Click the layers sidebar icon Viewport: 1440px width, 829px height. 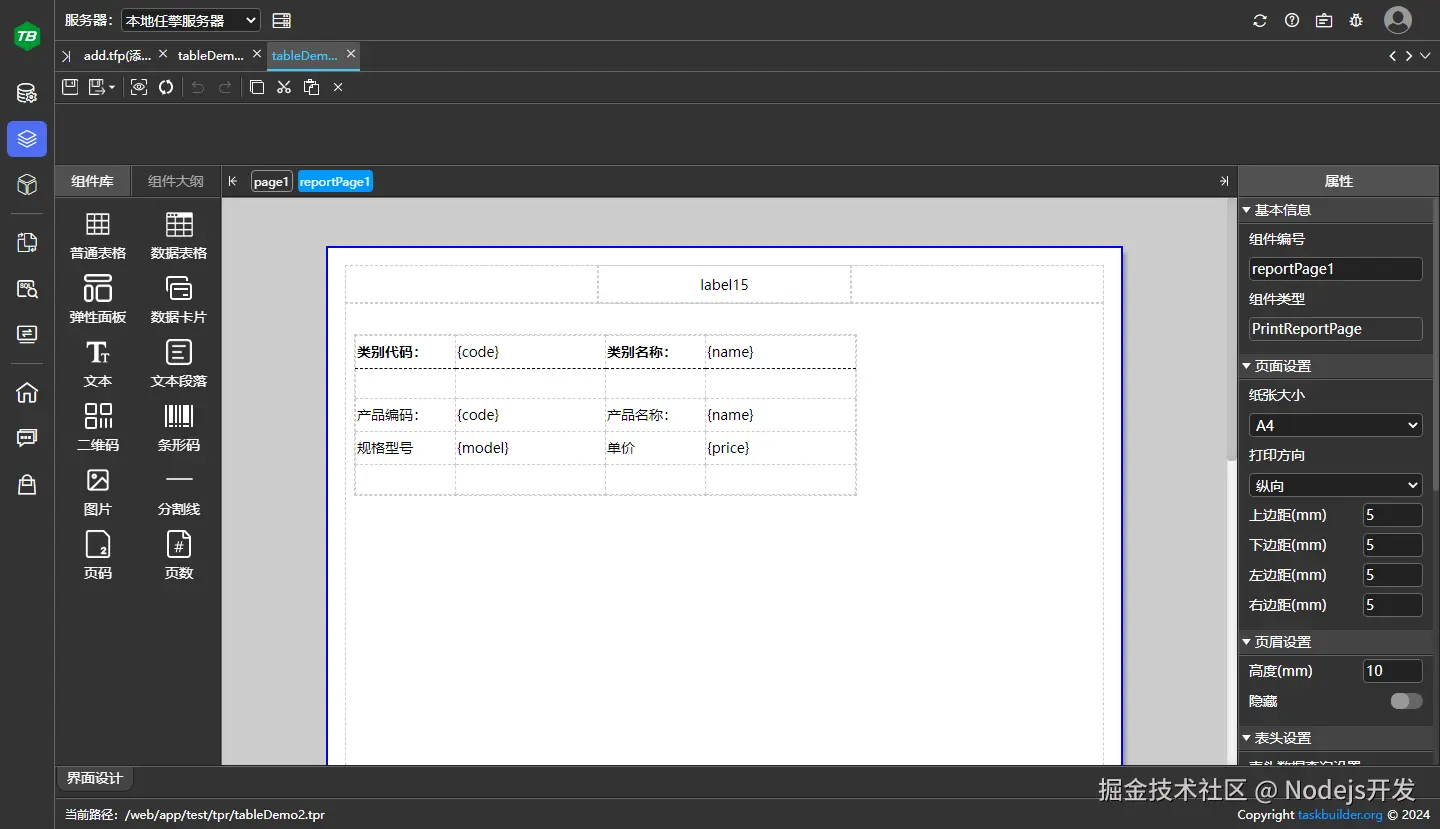pos(27,139)
